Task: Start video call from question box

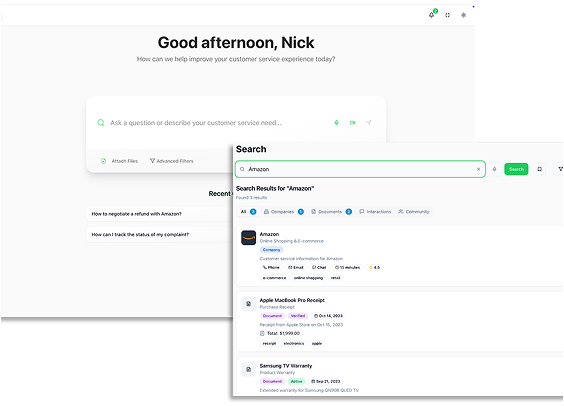Action: point(352,123)
